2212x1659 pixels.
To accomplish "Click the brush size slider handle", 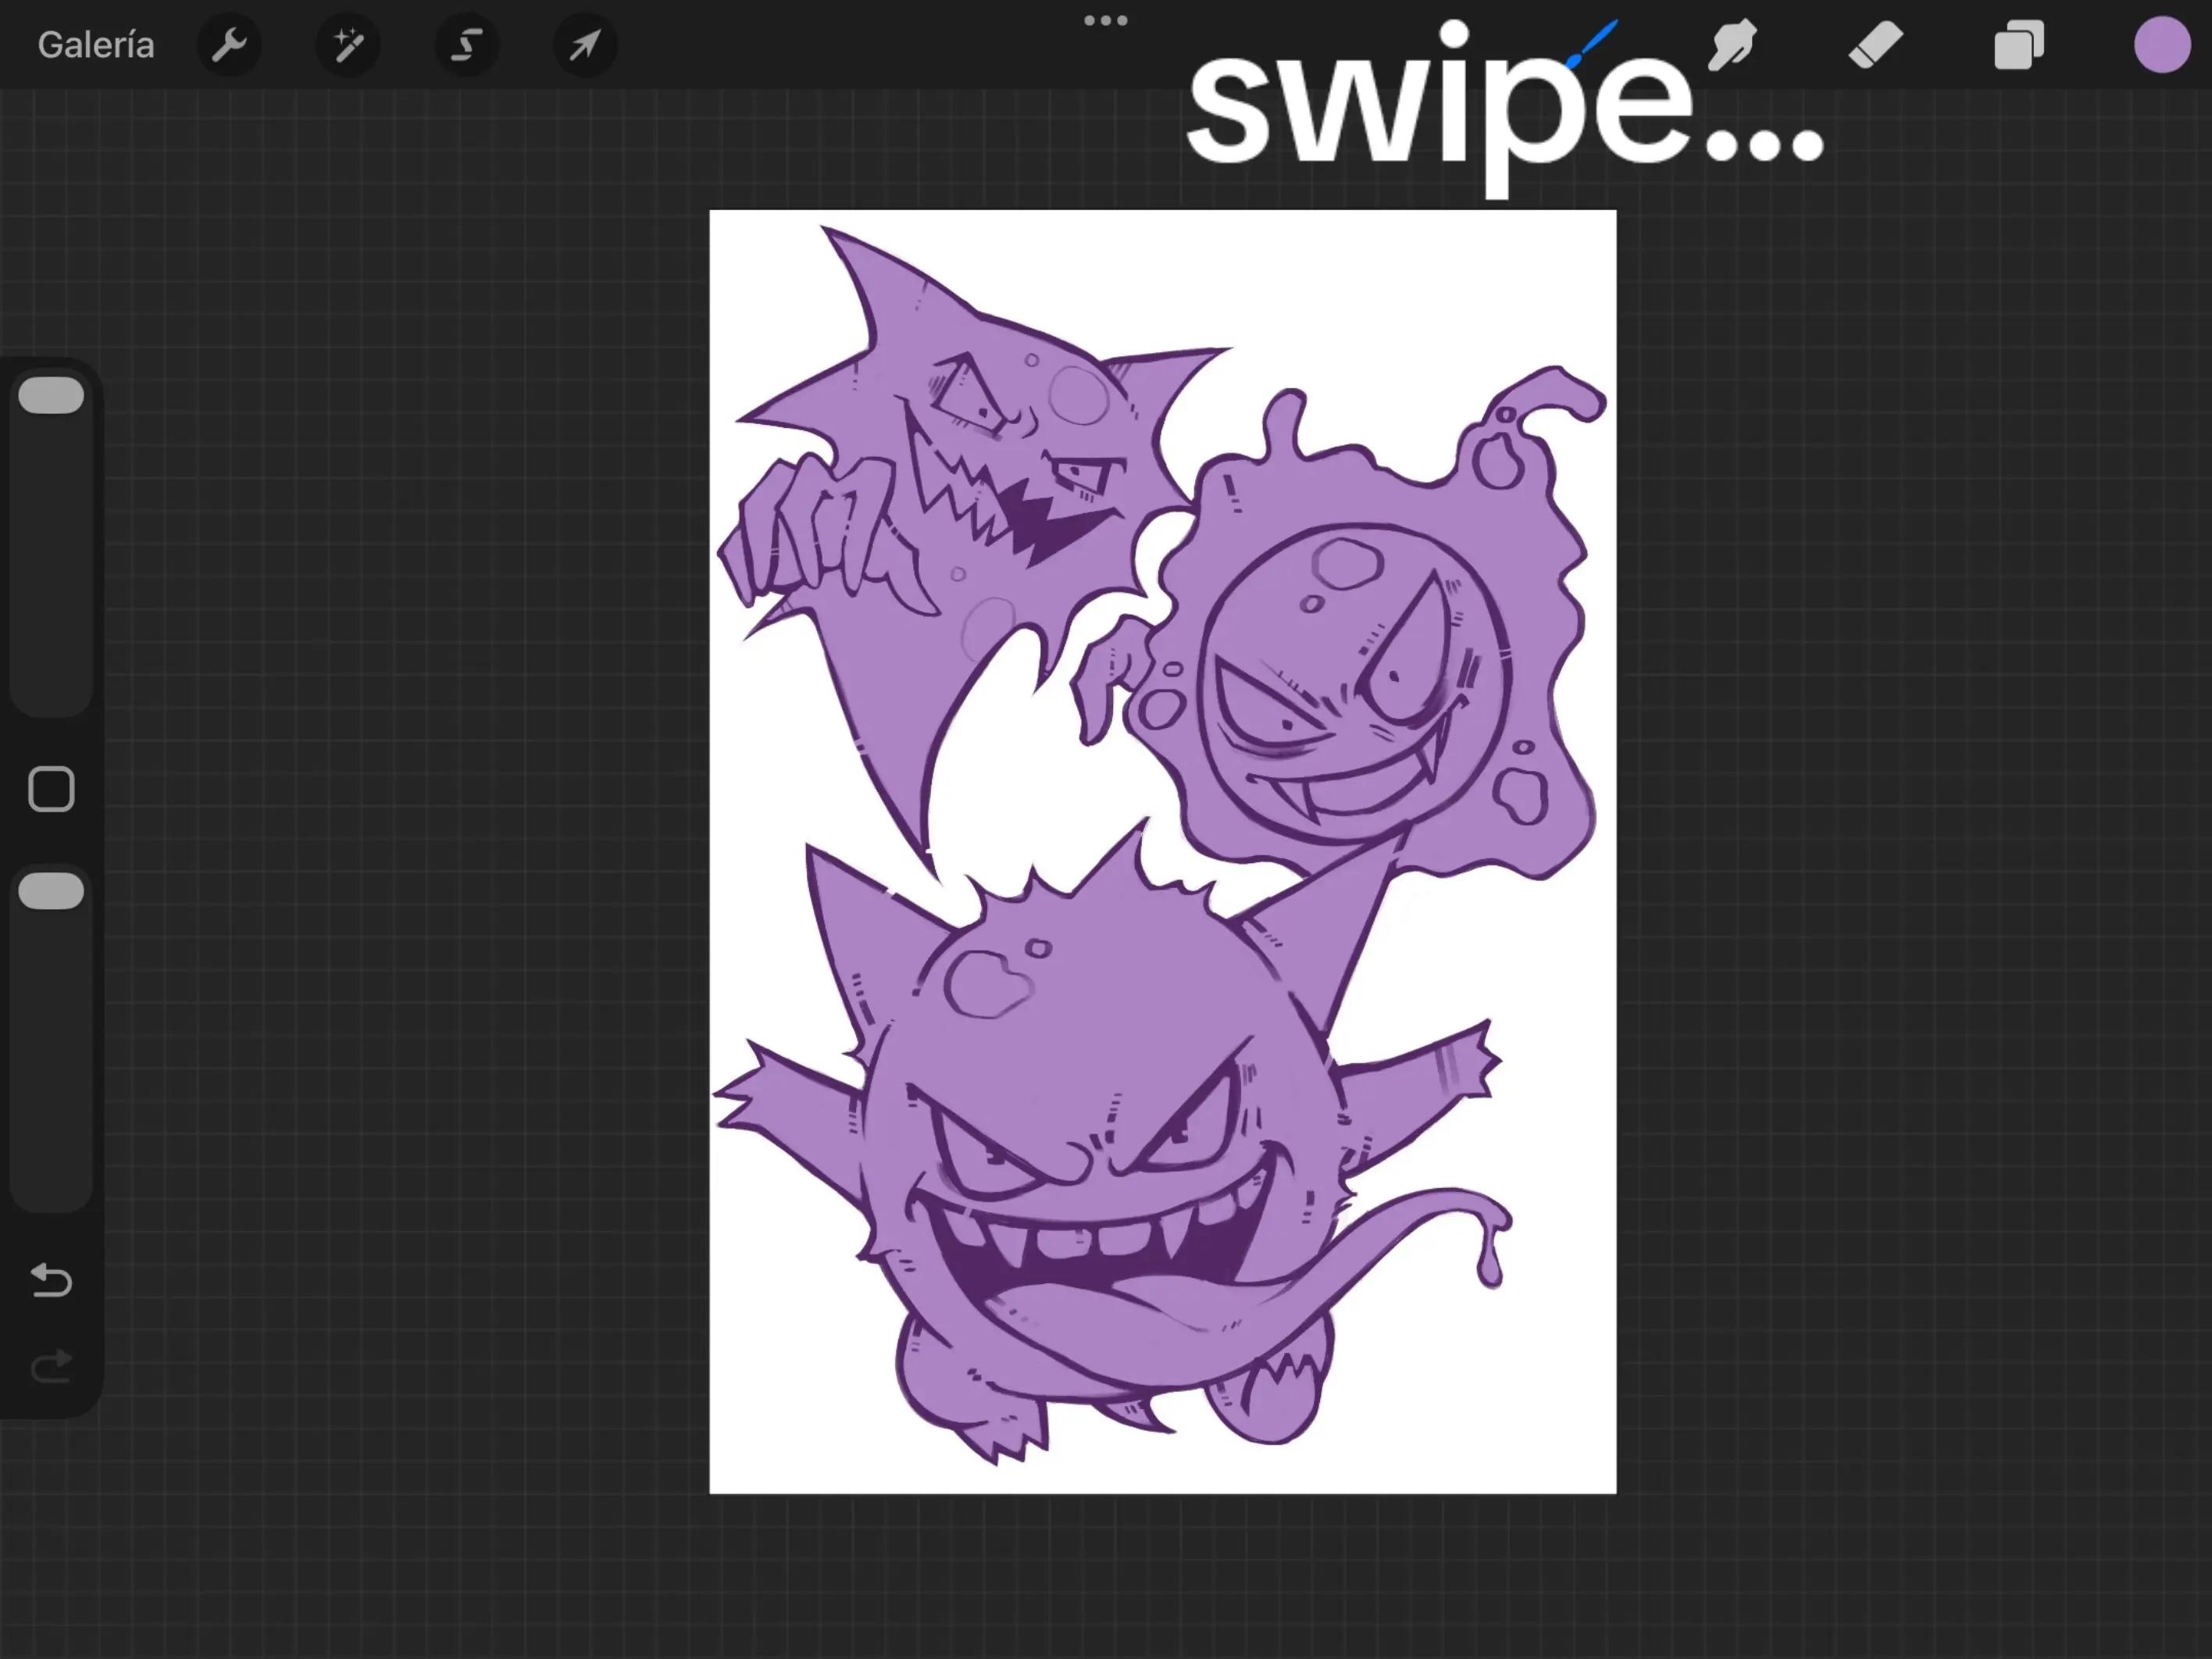I will [52, 395].
